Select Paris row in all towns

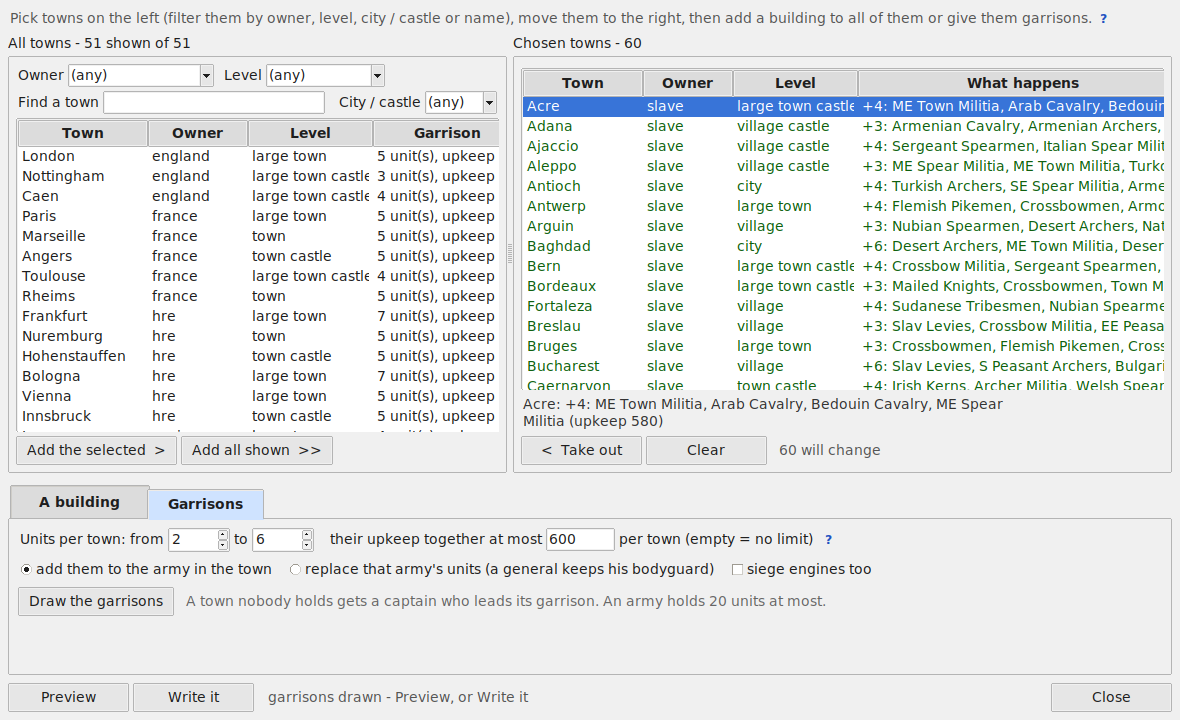(x=258, y=217)
